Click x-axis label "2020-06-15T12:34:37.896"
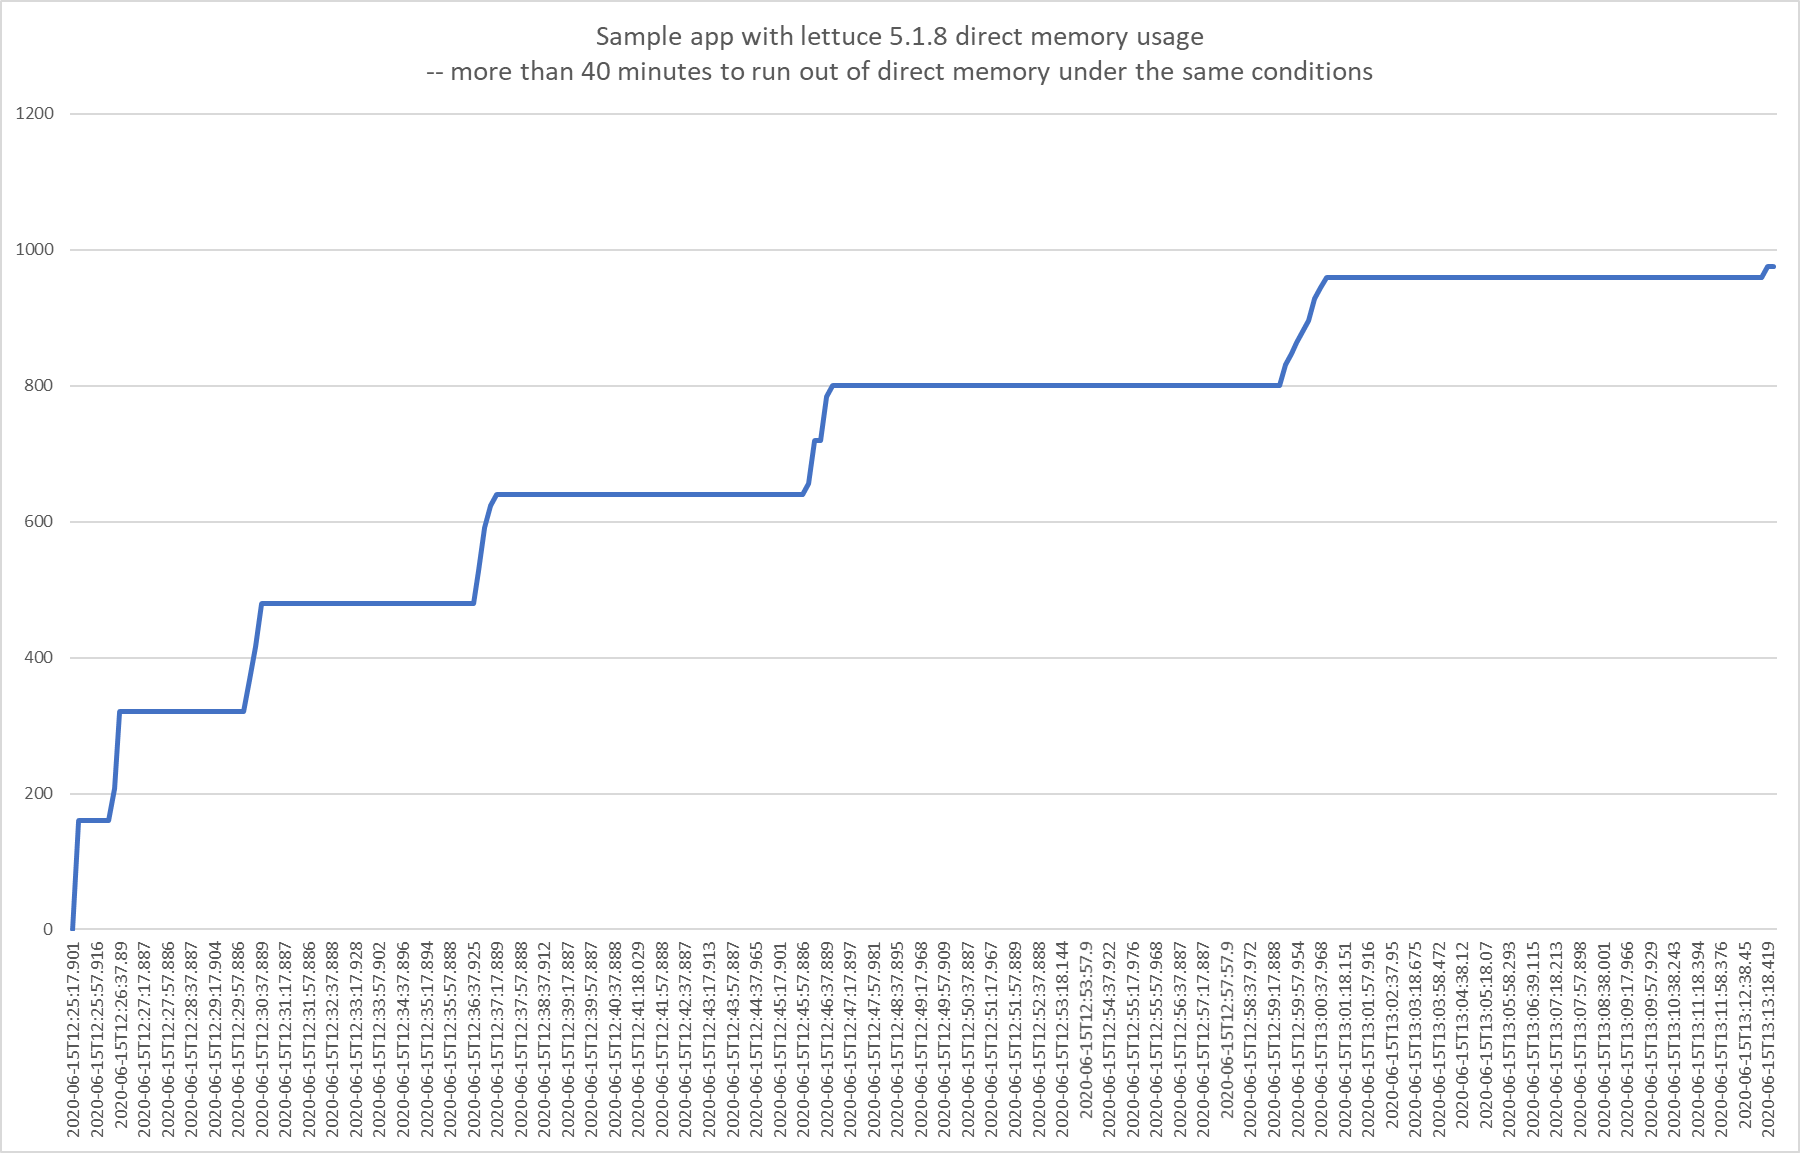This screenshot has height=1153, width=1800. click(403, 1039)
